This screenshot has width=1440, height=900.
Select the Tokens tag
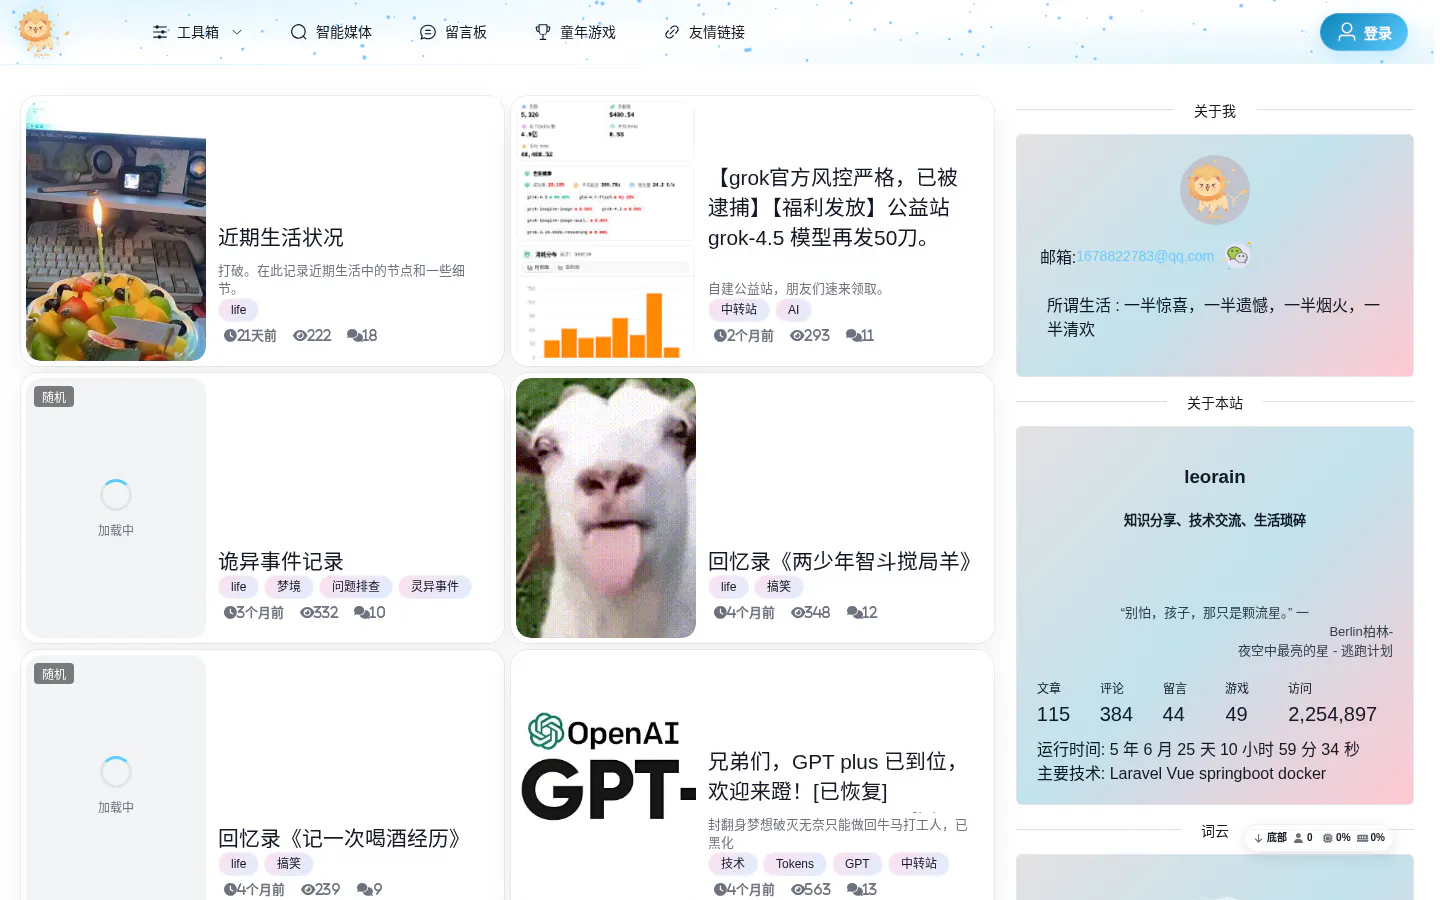[x=795, y=864]
